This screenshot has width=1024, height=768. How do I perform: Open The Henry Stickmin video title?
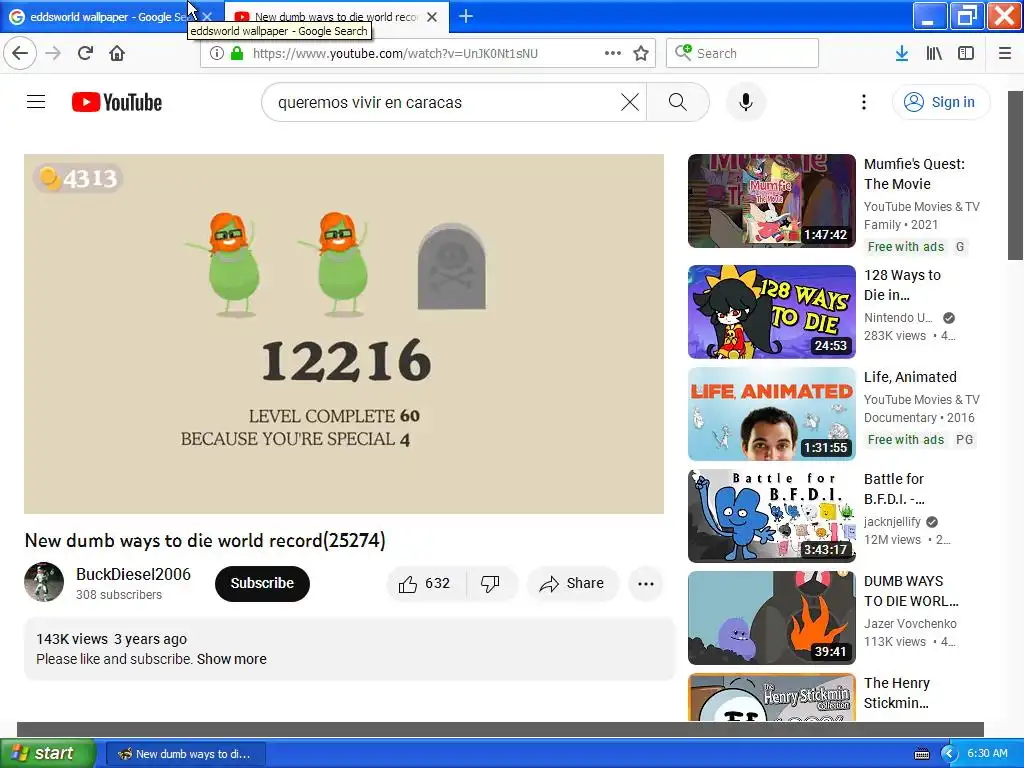[x=897, y=693]
